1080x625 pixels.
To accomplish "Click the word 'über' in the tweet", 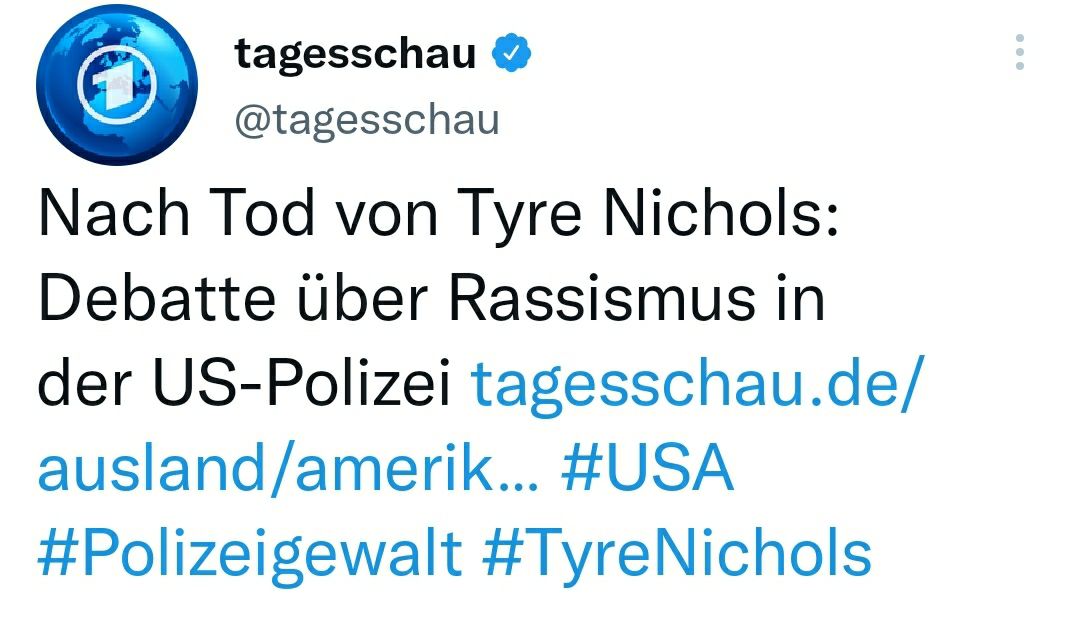I will pos(351,300).
